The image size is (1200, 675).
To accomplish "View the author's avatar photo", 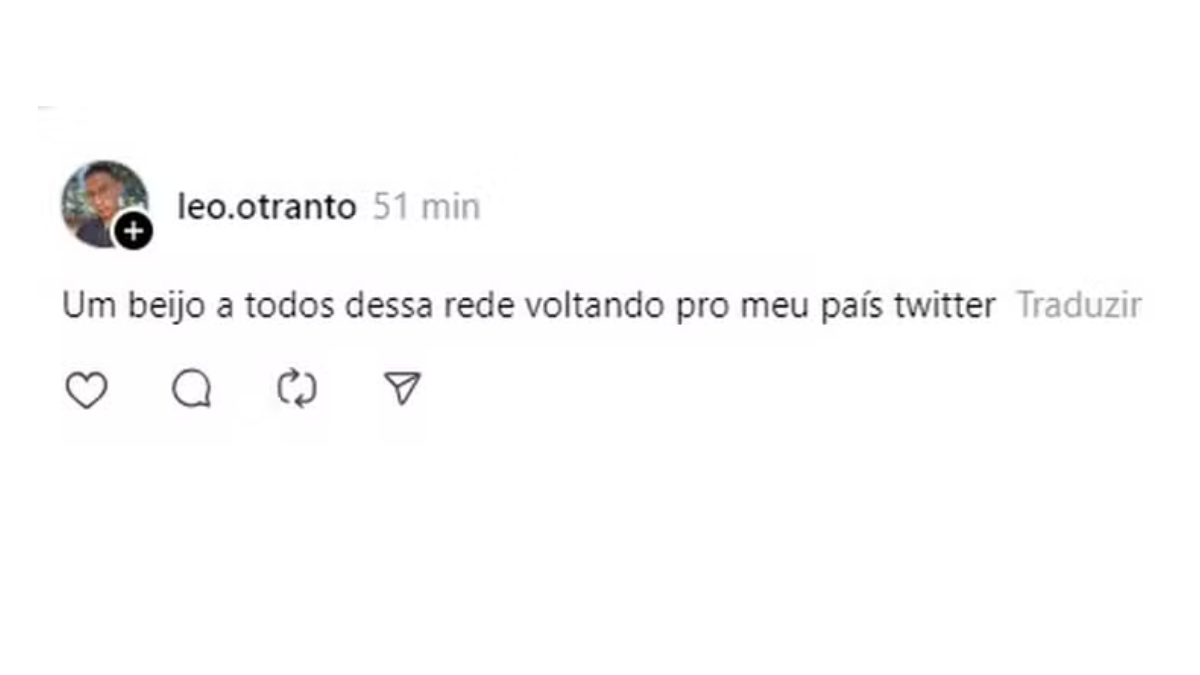I will 104,204.
